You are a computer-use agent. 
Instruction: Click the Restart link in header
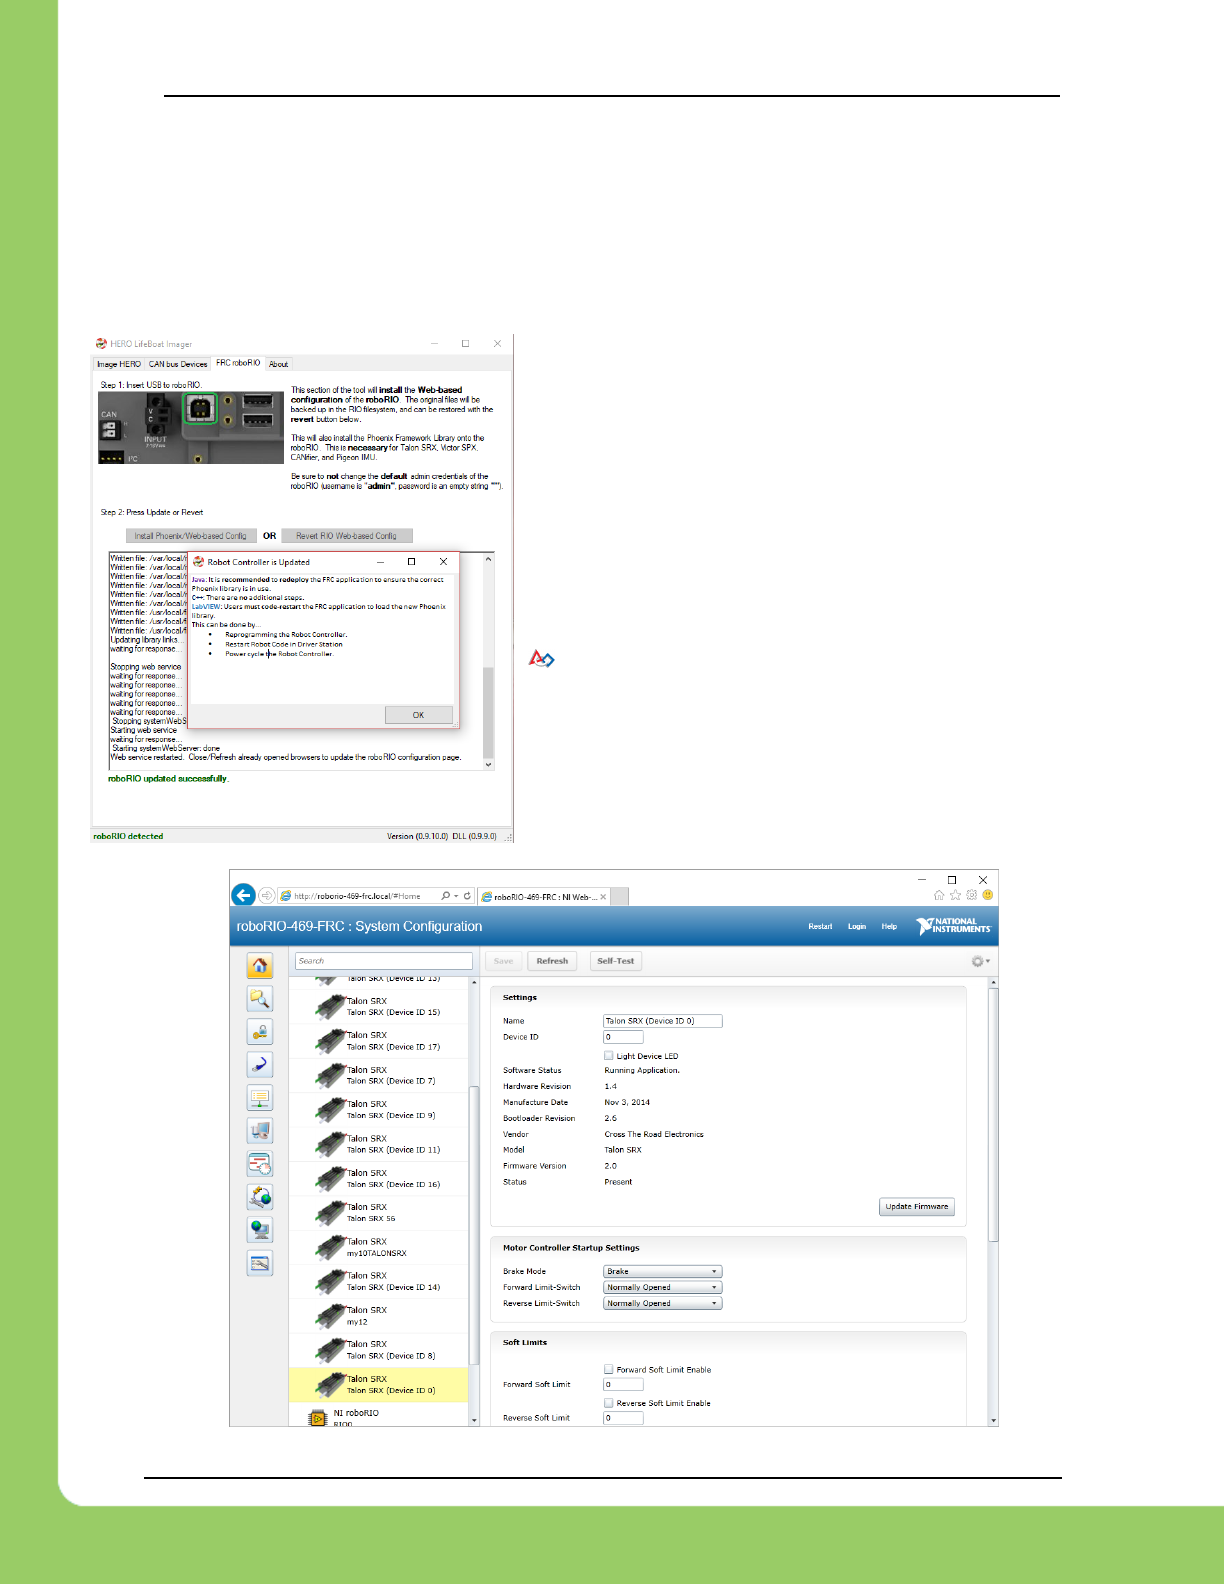pos(820,926)
